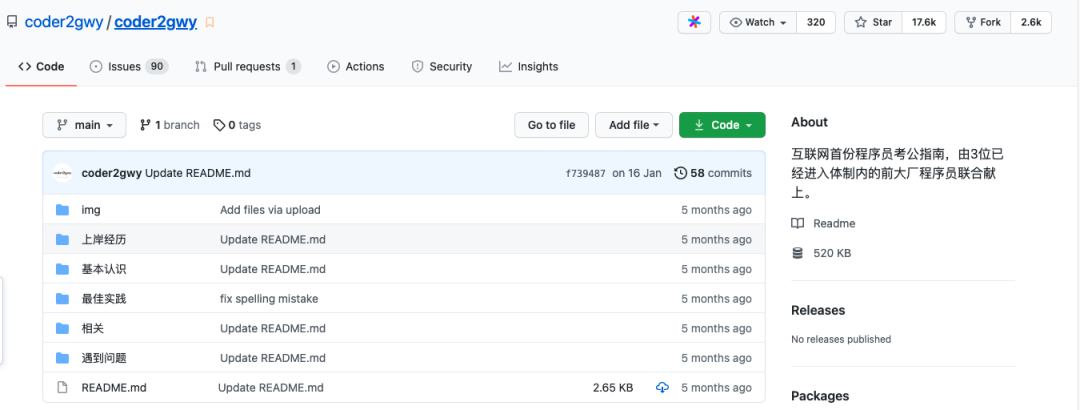Click the Packages heading

coord(820,396)
